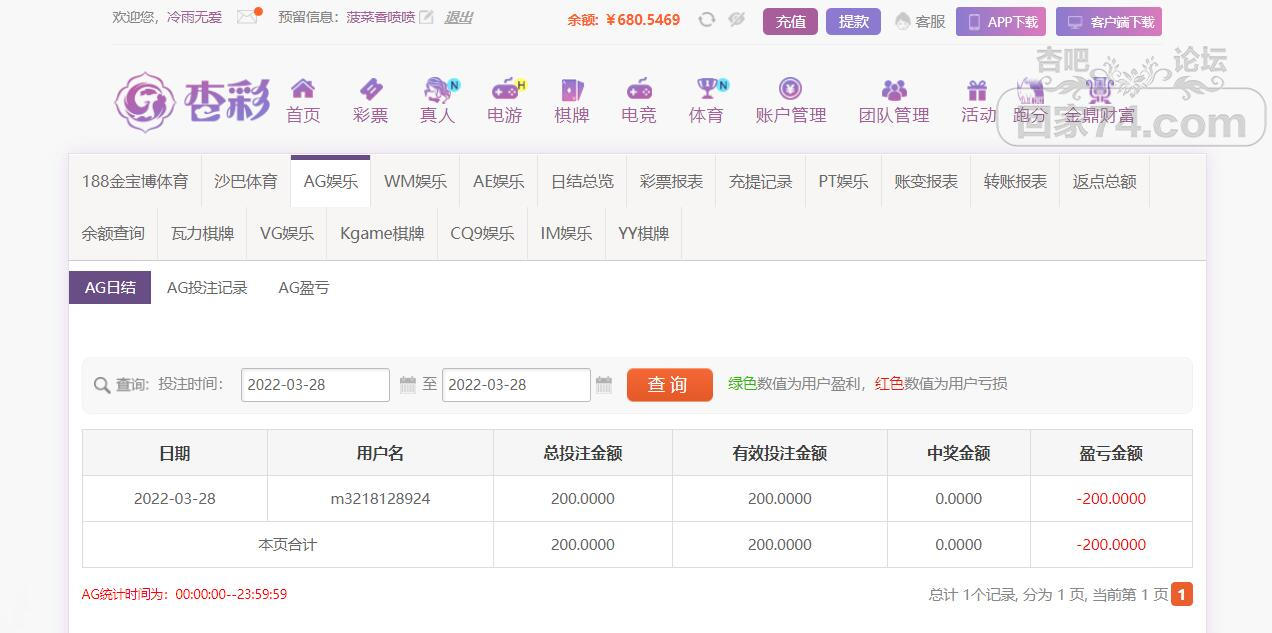
Task: Click the 有效投注金额 column header
Action: 780,453
